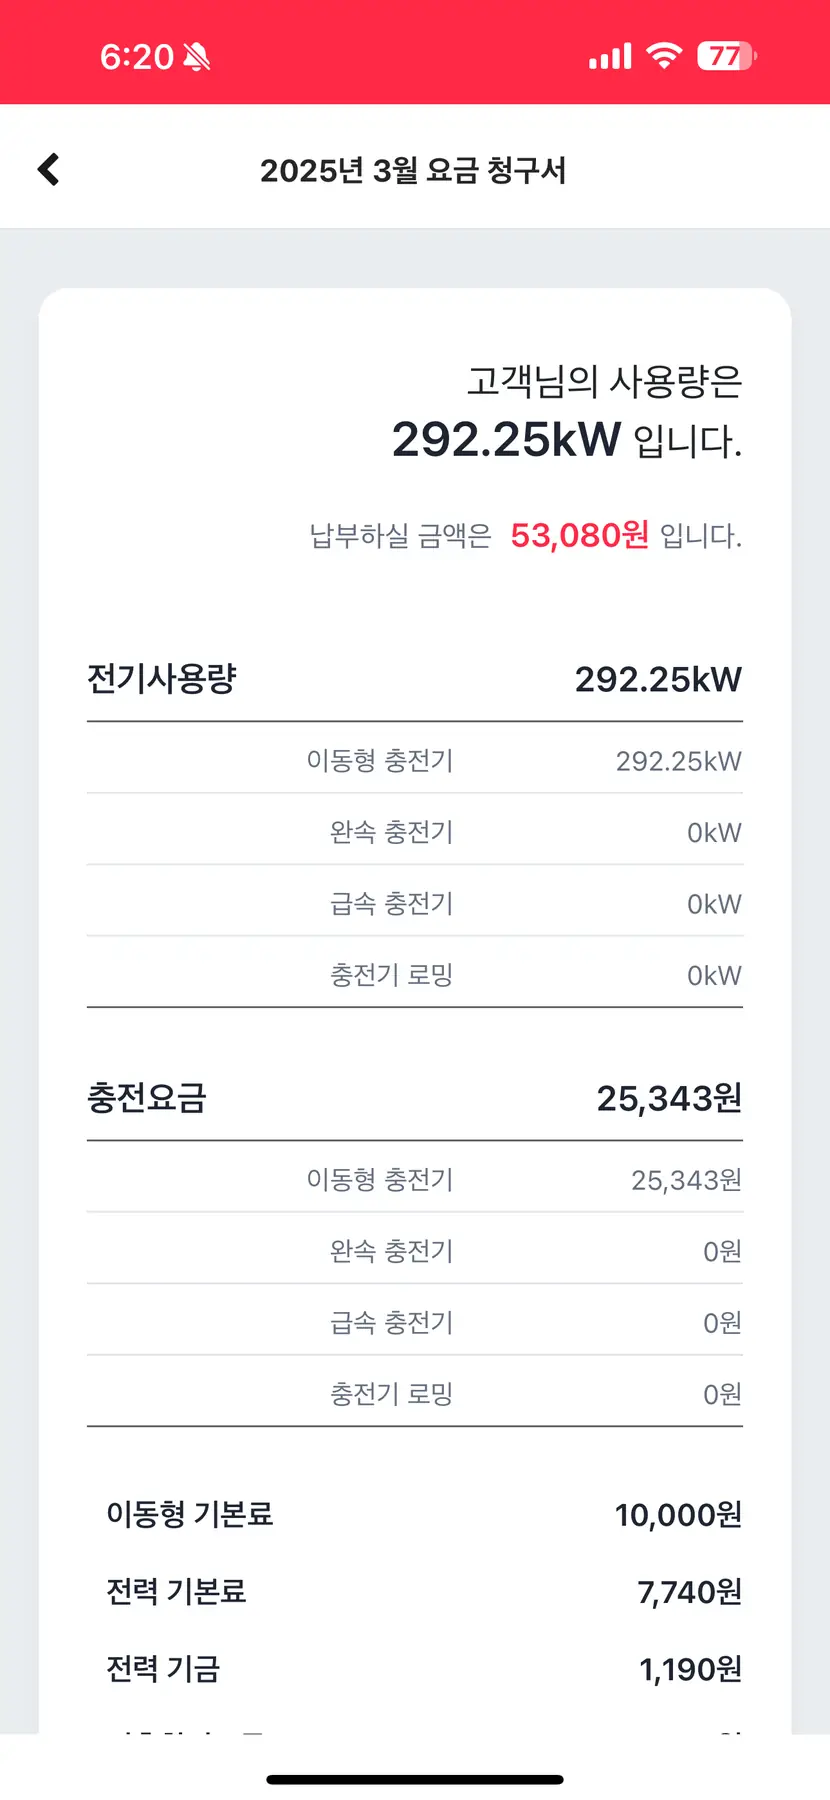This screenshot has width=830, height=1800.
Task: Tap the home indicator bar at bottom
Action: [415, 1779]
